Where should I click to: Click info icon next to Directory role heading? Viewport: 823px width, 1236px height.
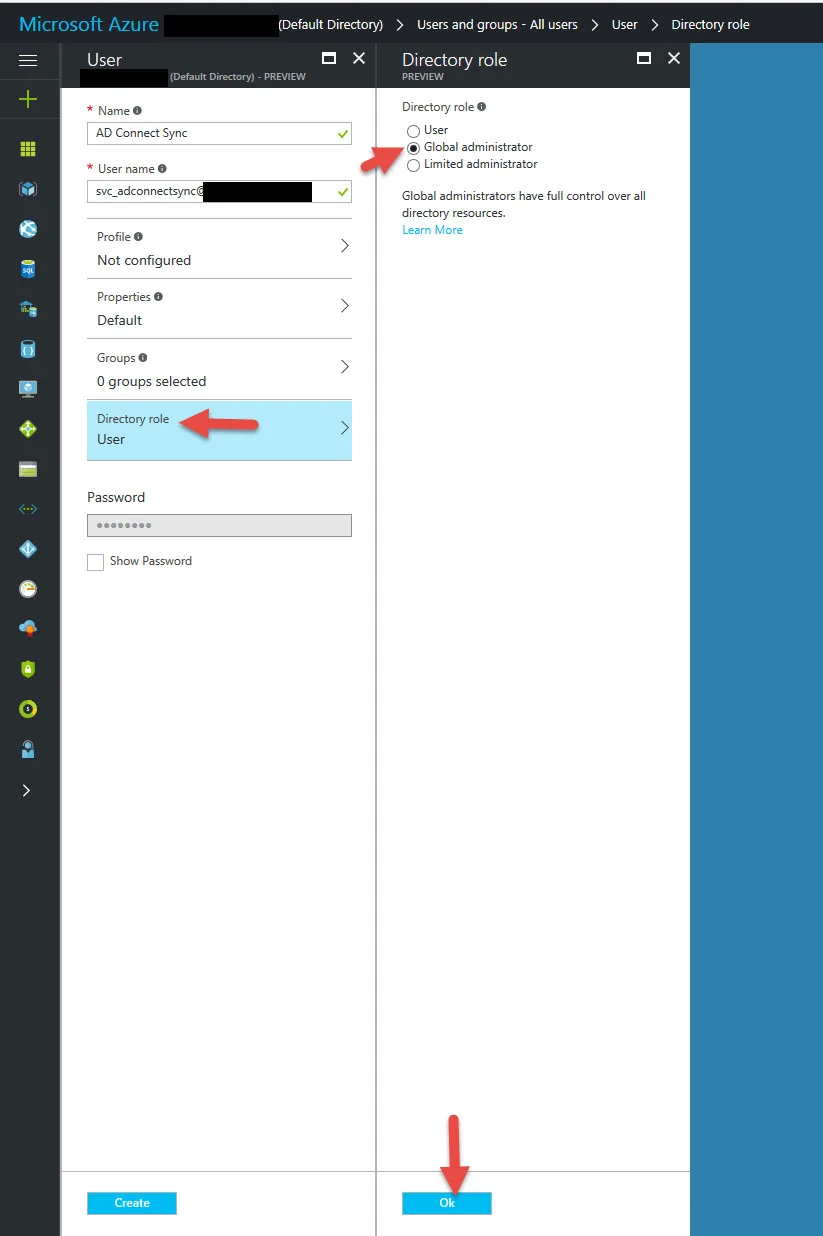tap(482, 107)
